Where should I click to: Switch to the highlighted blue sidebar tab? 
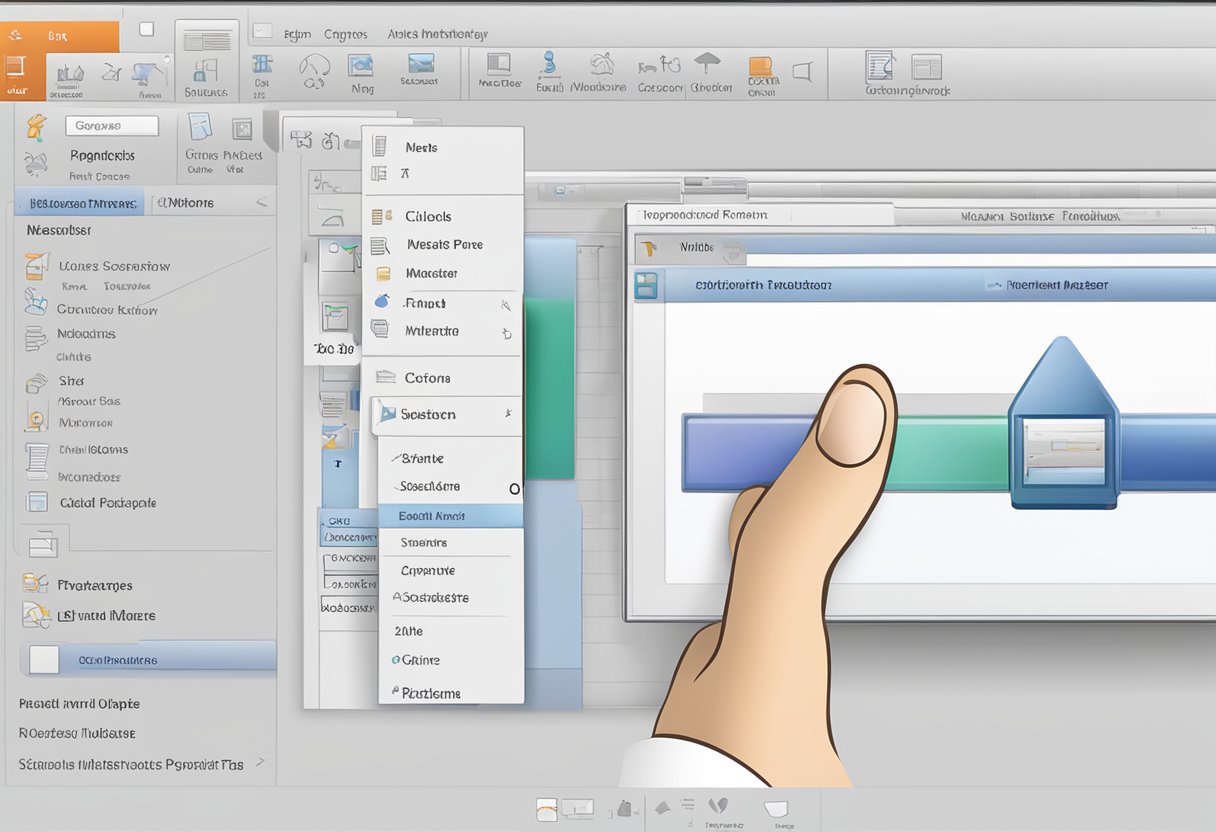[x=80, y=202]
